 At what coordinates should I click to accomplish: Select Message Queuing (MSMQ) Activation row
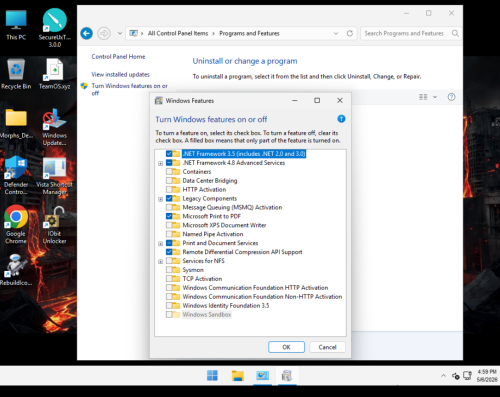[232, 207]
